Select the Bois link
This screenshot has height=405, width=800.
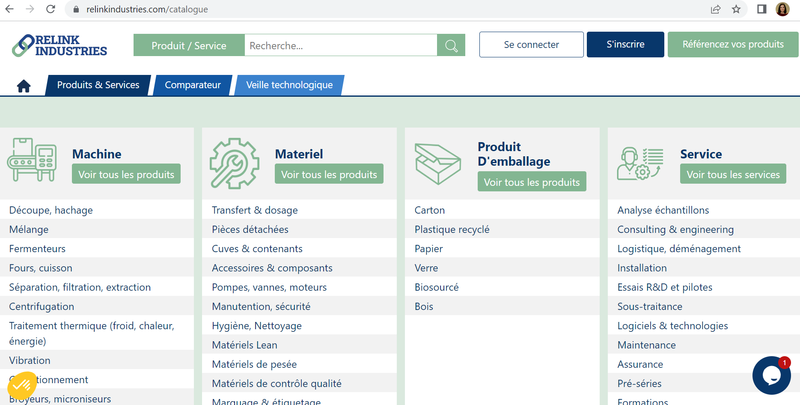[x=423, y=307]
